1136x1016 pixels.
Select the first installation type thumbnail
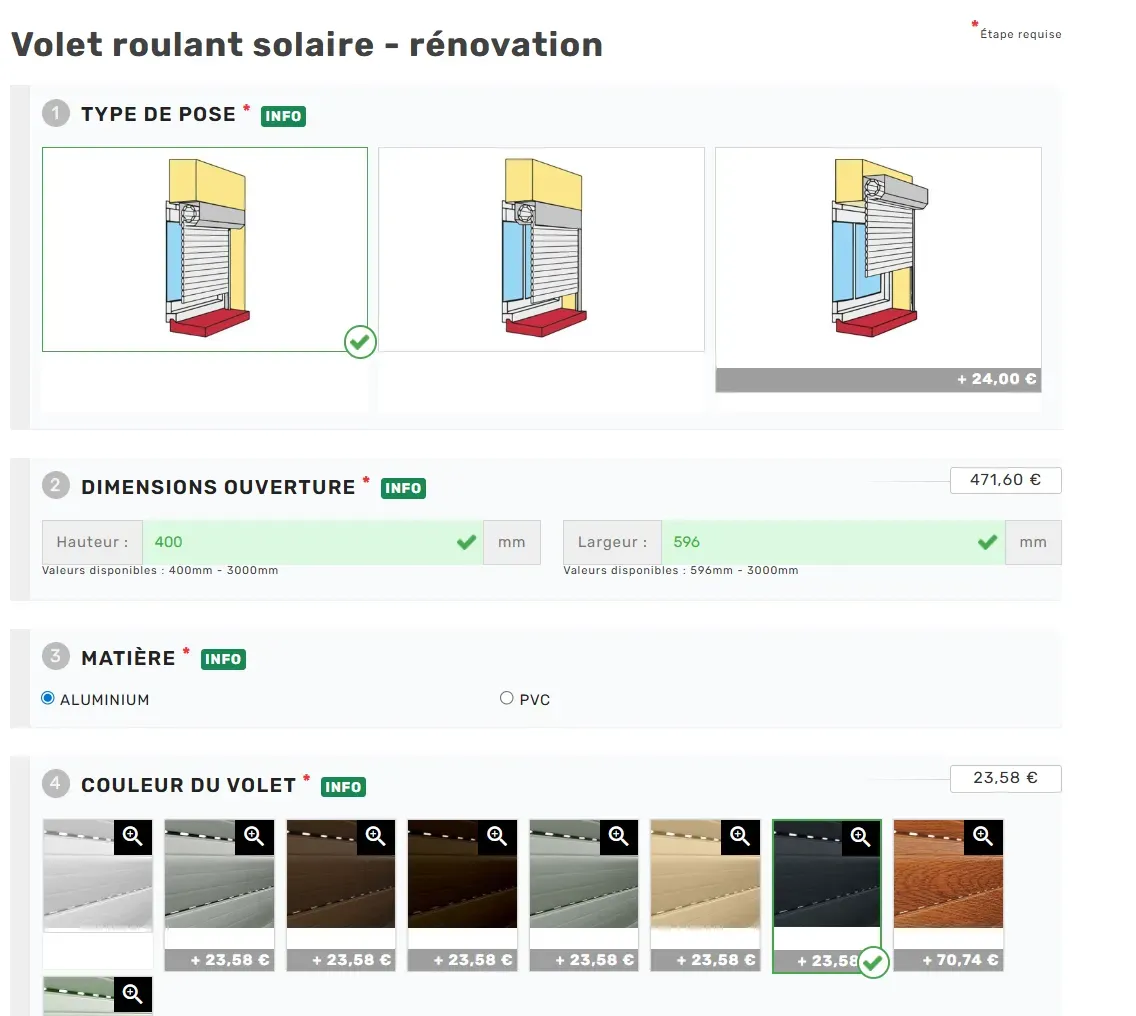[204, 249]
